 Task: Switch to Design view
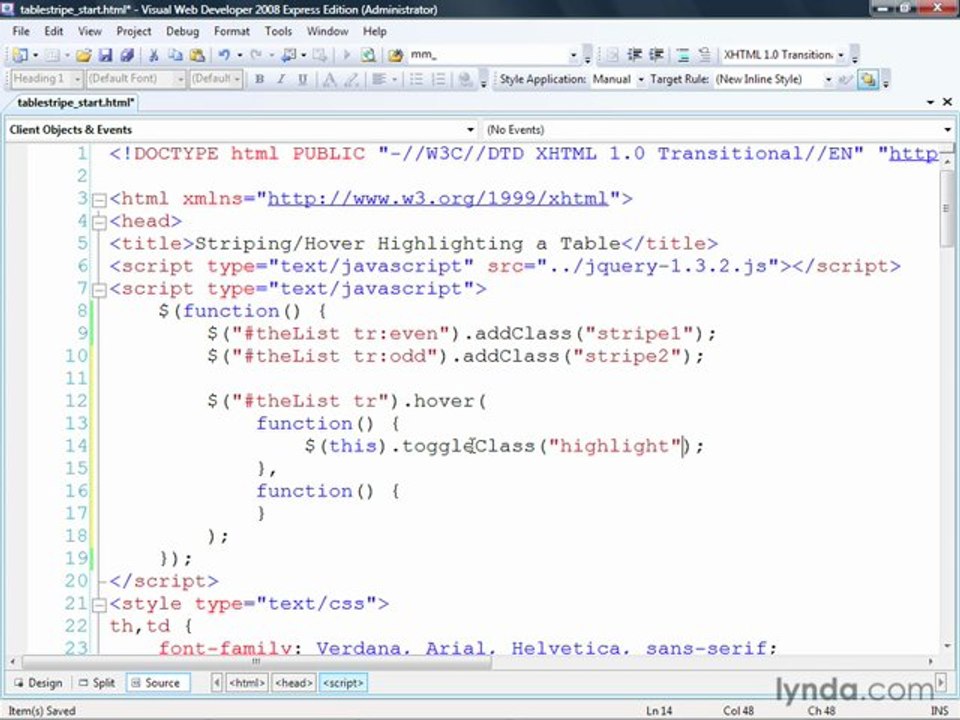[x=39, y=683]
